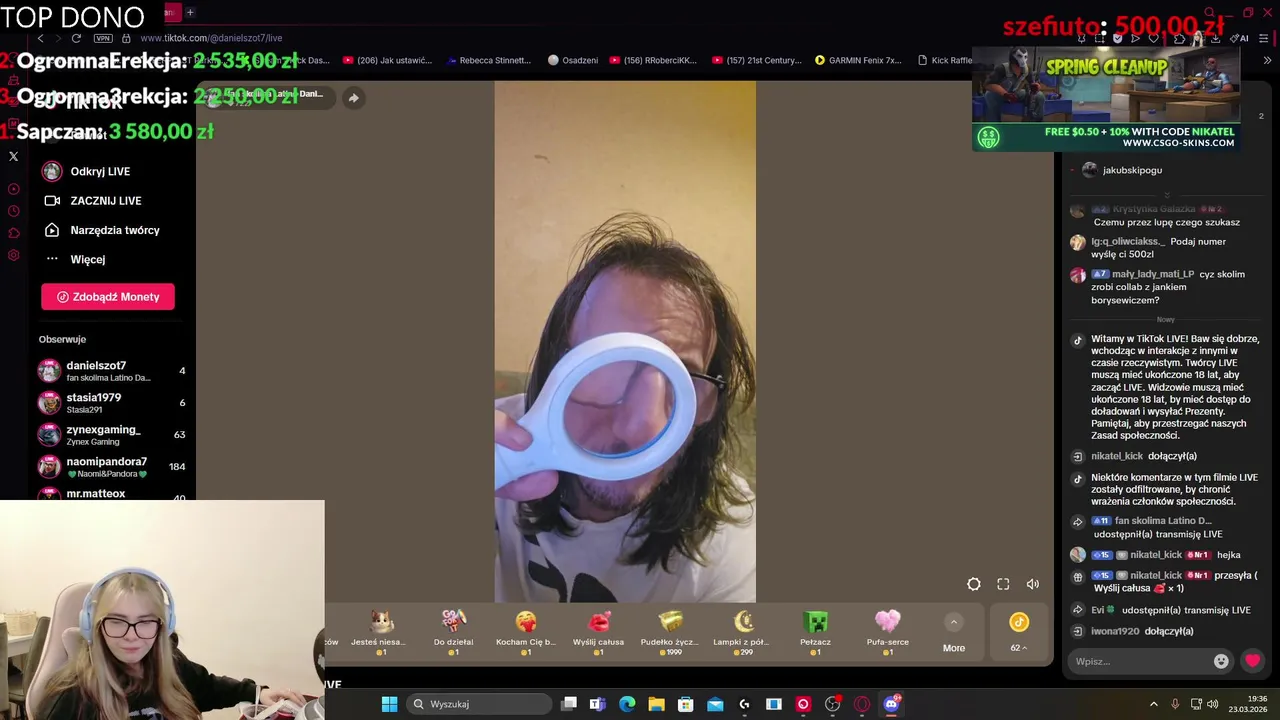Send the Lampki z pół... gift
This screenshot has height=720, width=1280.
742,632
